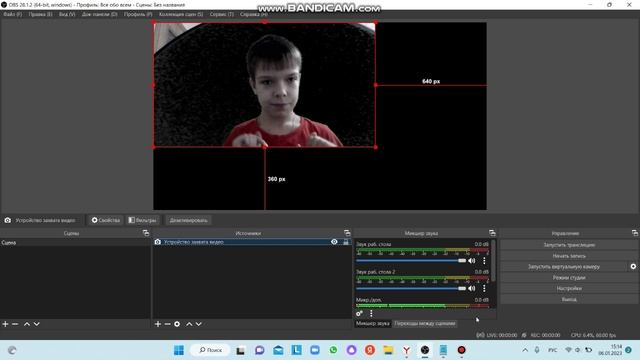Add a new scene with the plus icon
The height and width of the screenshot is (360, 640).
(x=5, y=324)
